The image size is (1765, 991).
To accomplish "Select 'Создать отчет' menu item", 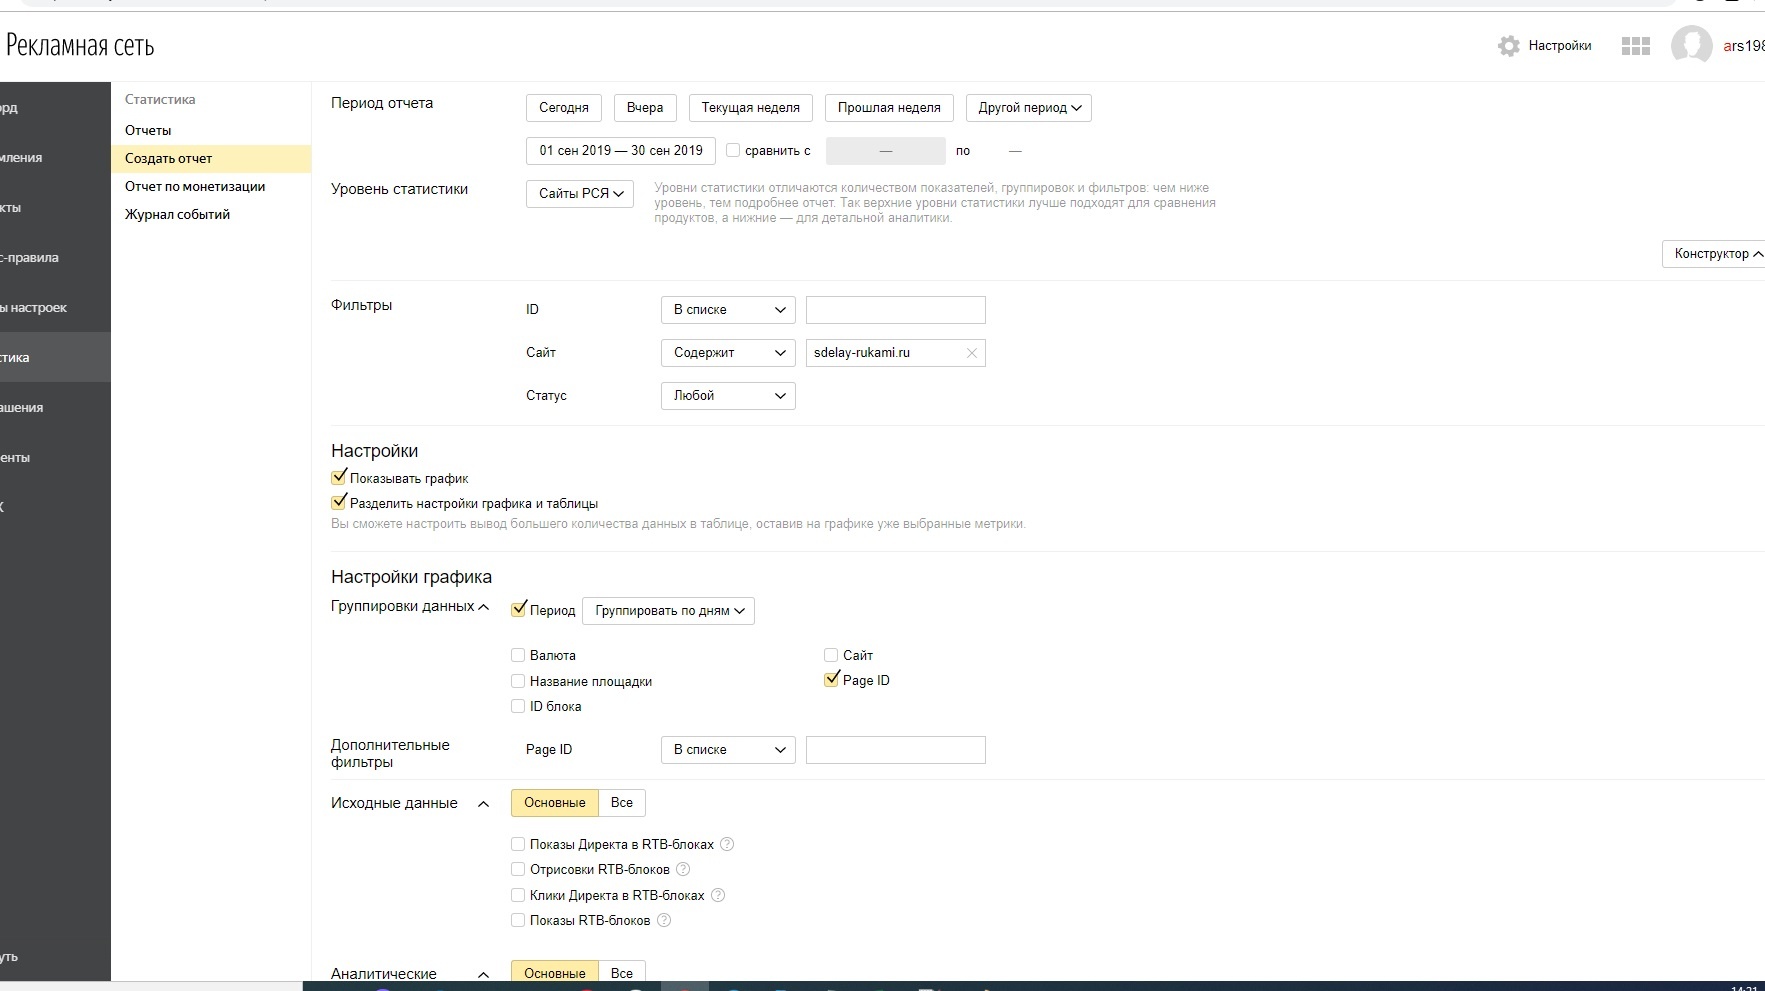I will [211, 158].
